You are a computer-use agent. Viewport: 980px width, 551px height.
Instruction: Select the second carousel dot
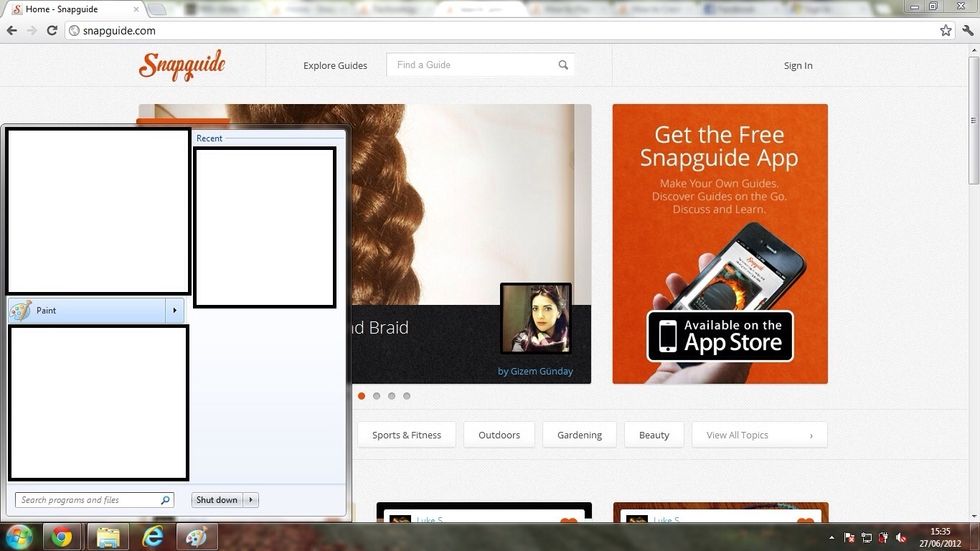click(376, 396)
